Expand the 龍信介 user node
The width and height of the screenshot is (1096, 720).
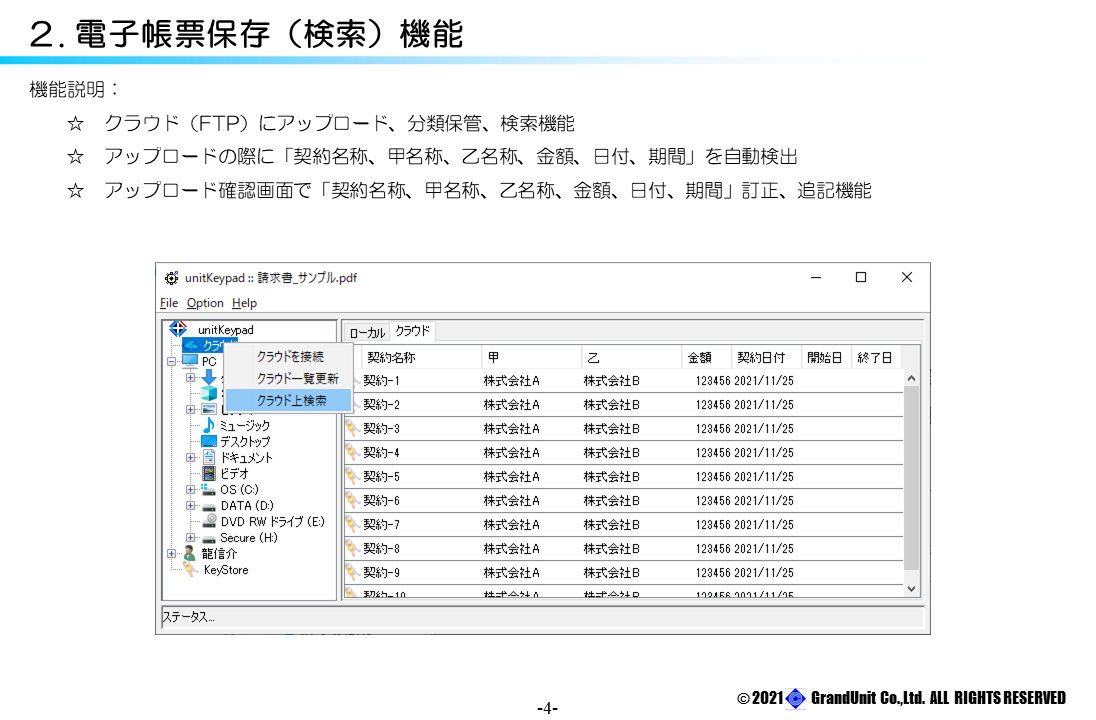tap(171, 554)
